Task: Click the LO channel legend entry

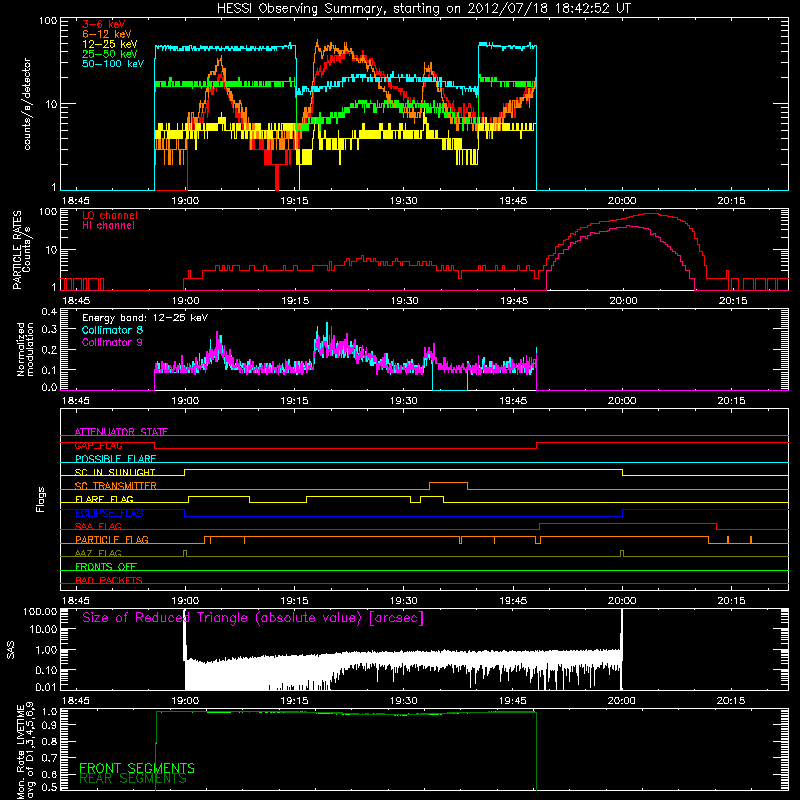Action: [x=110, y=215]
